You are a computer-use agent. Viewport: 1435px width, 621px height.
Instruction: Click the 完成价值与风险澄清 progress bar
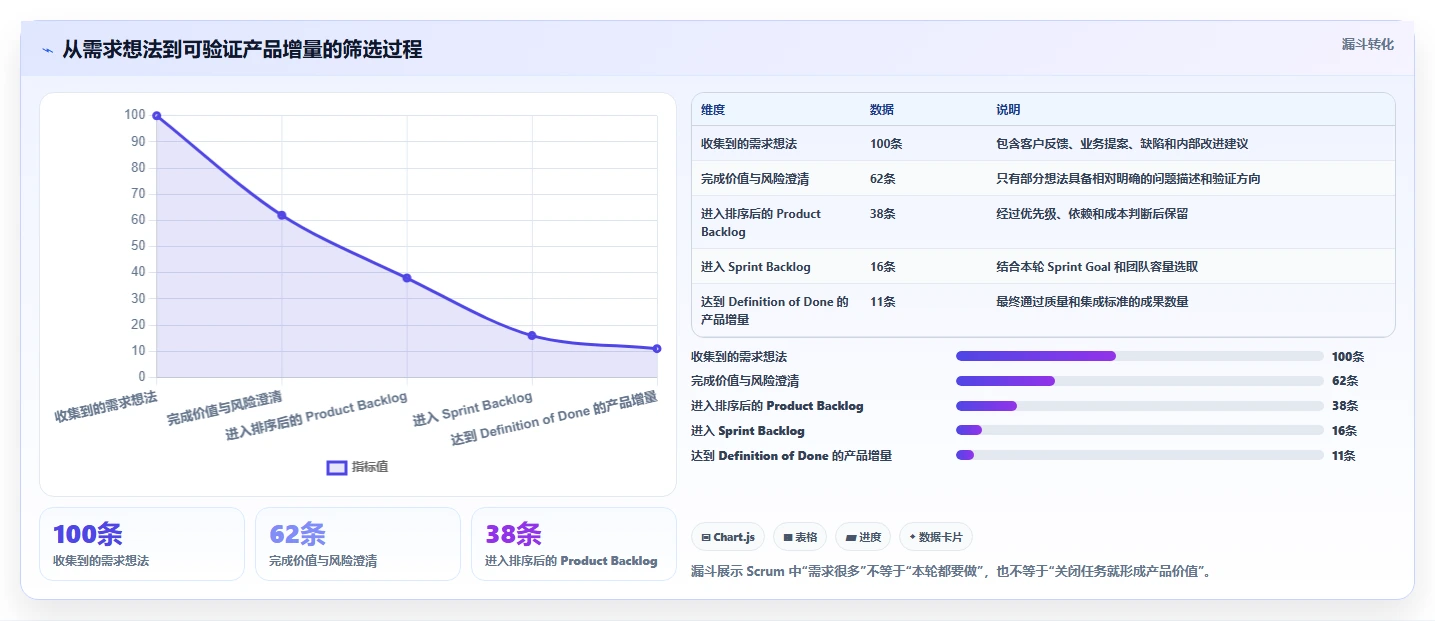point(1140,381)
